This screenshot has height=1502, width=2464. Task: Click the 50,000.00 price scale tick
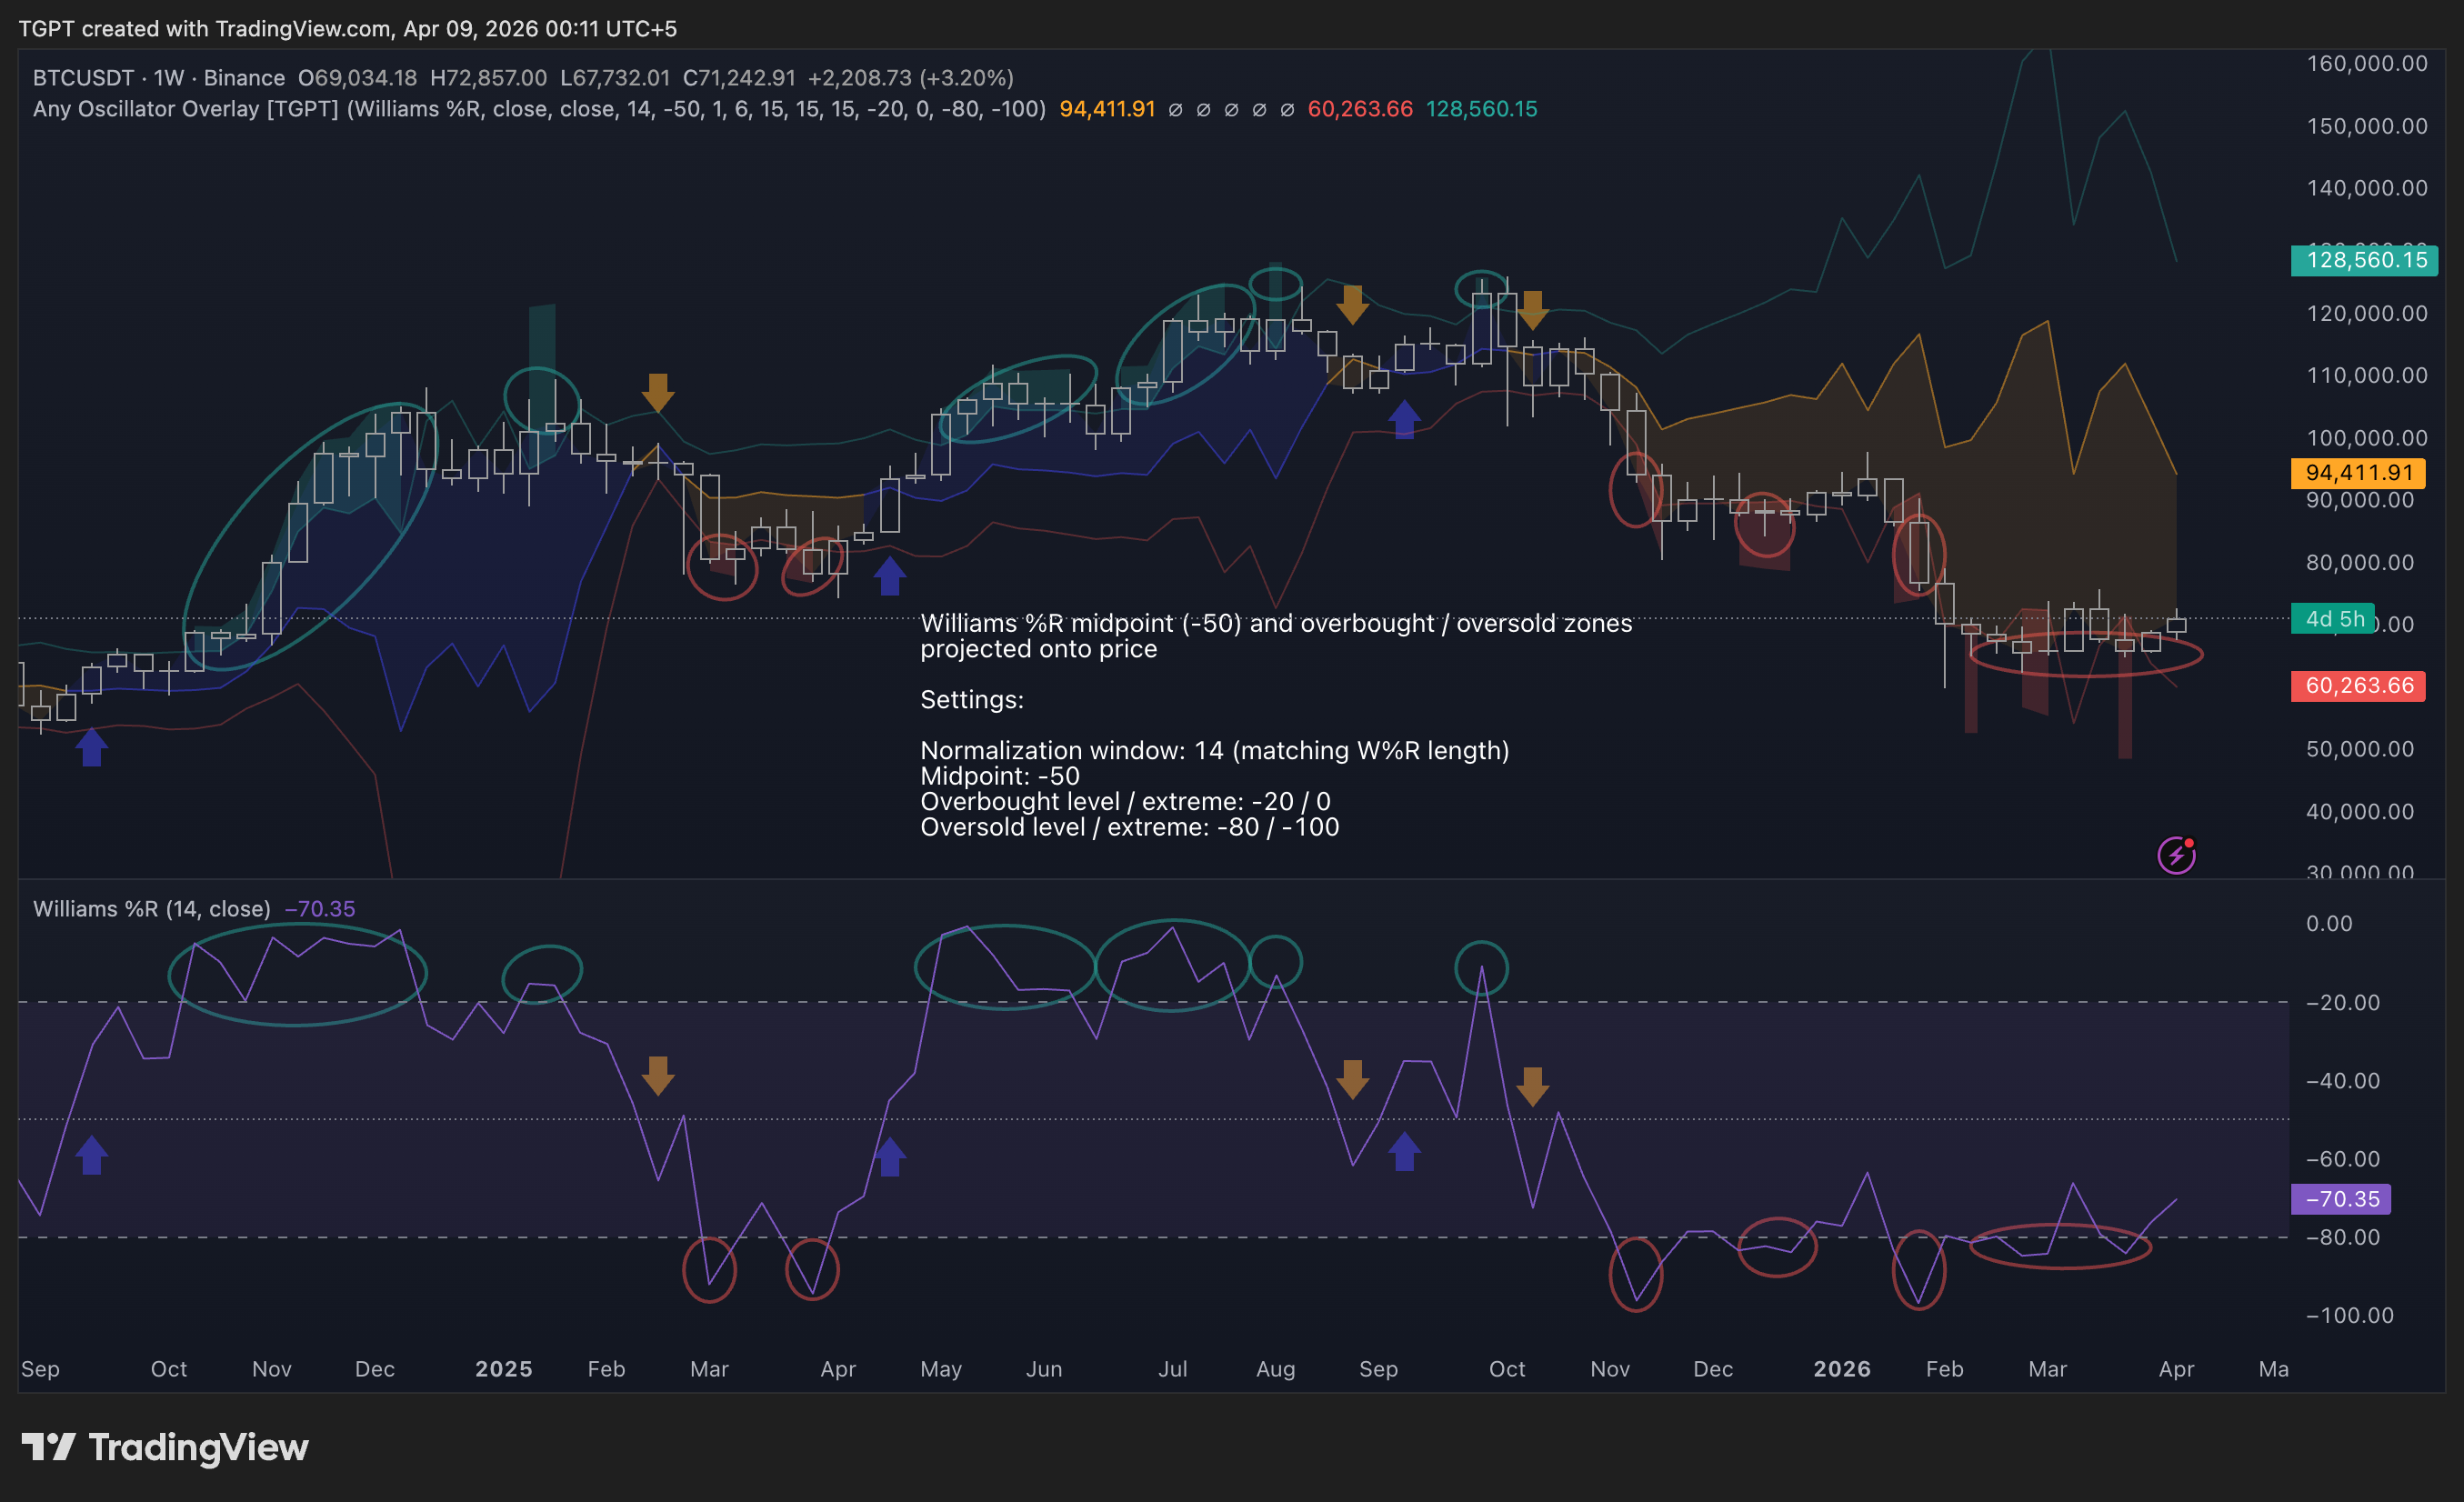tap(2360, 749)
